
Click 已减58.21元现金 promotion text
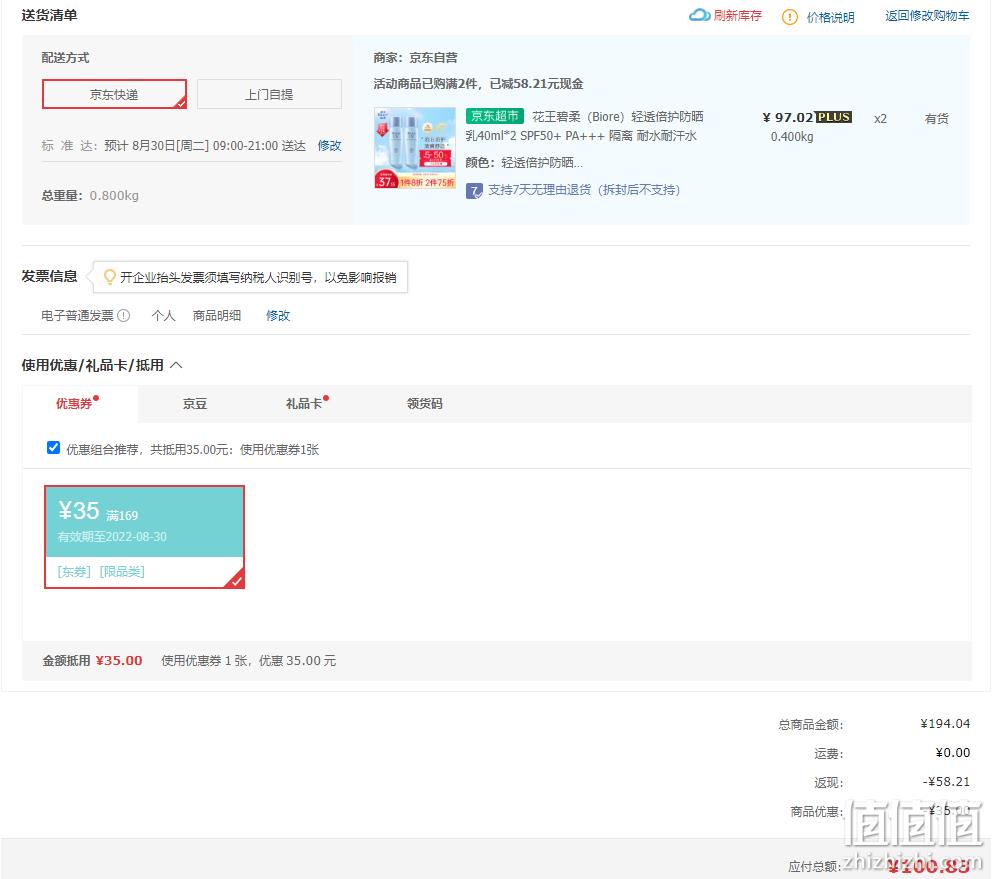point(536,84)
